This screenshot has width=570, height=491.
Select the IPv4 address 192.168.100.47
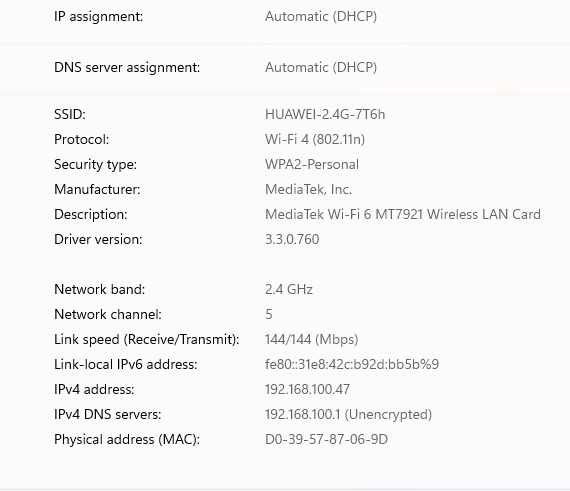[308, 390]
